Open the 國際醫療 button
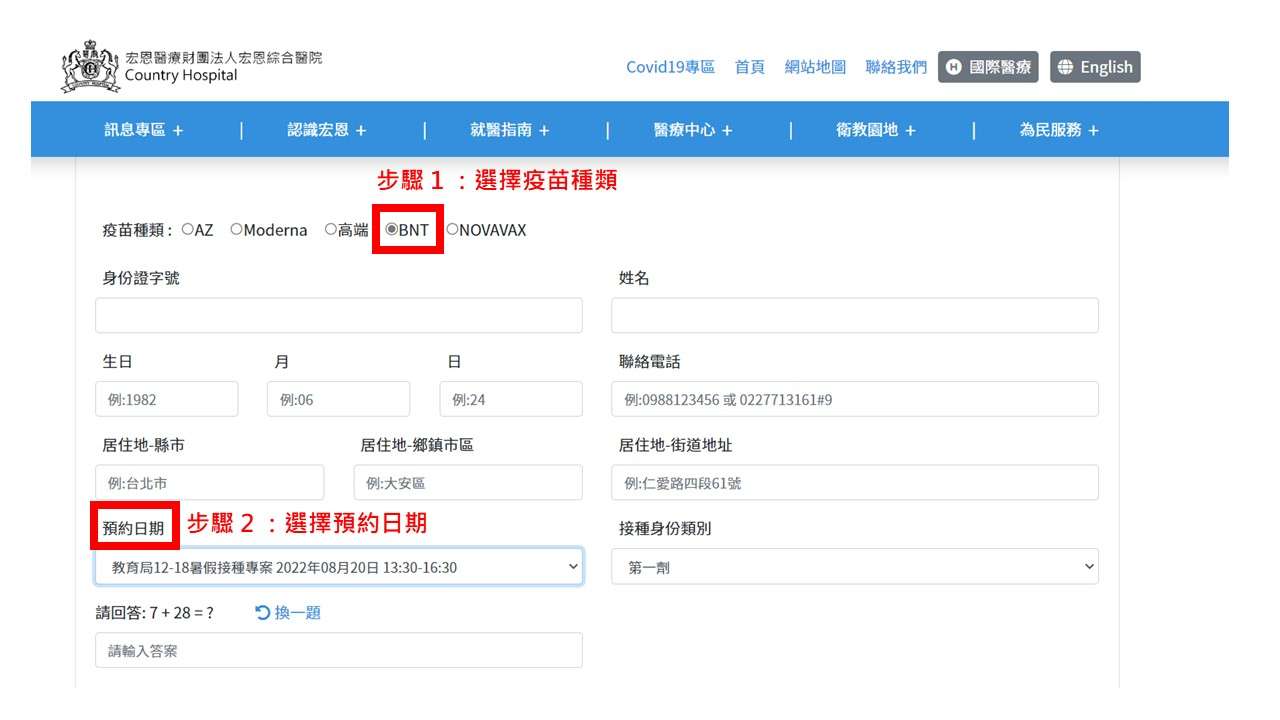 click(x=988, y=67)
